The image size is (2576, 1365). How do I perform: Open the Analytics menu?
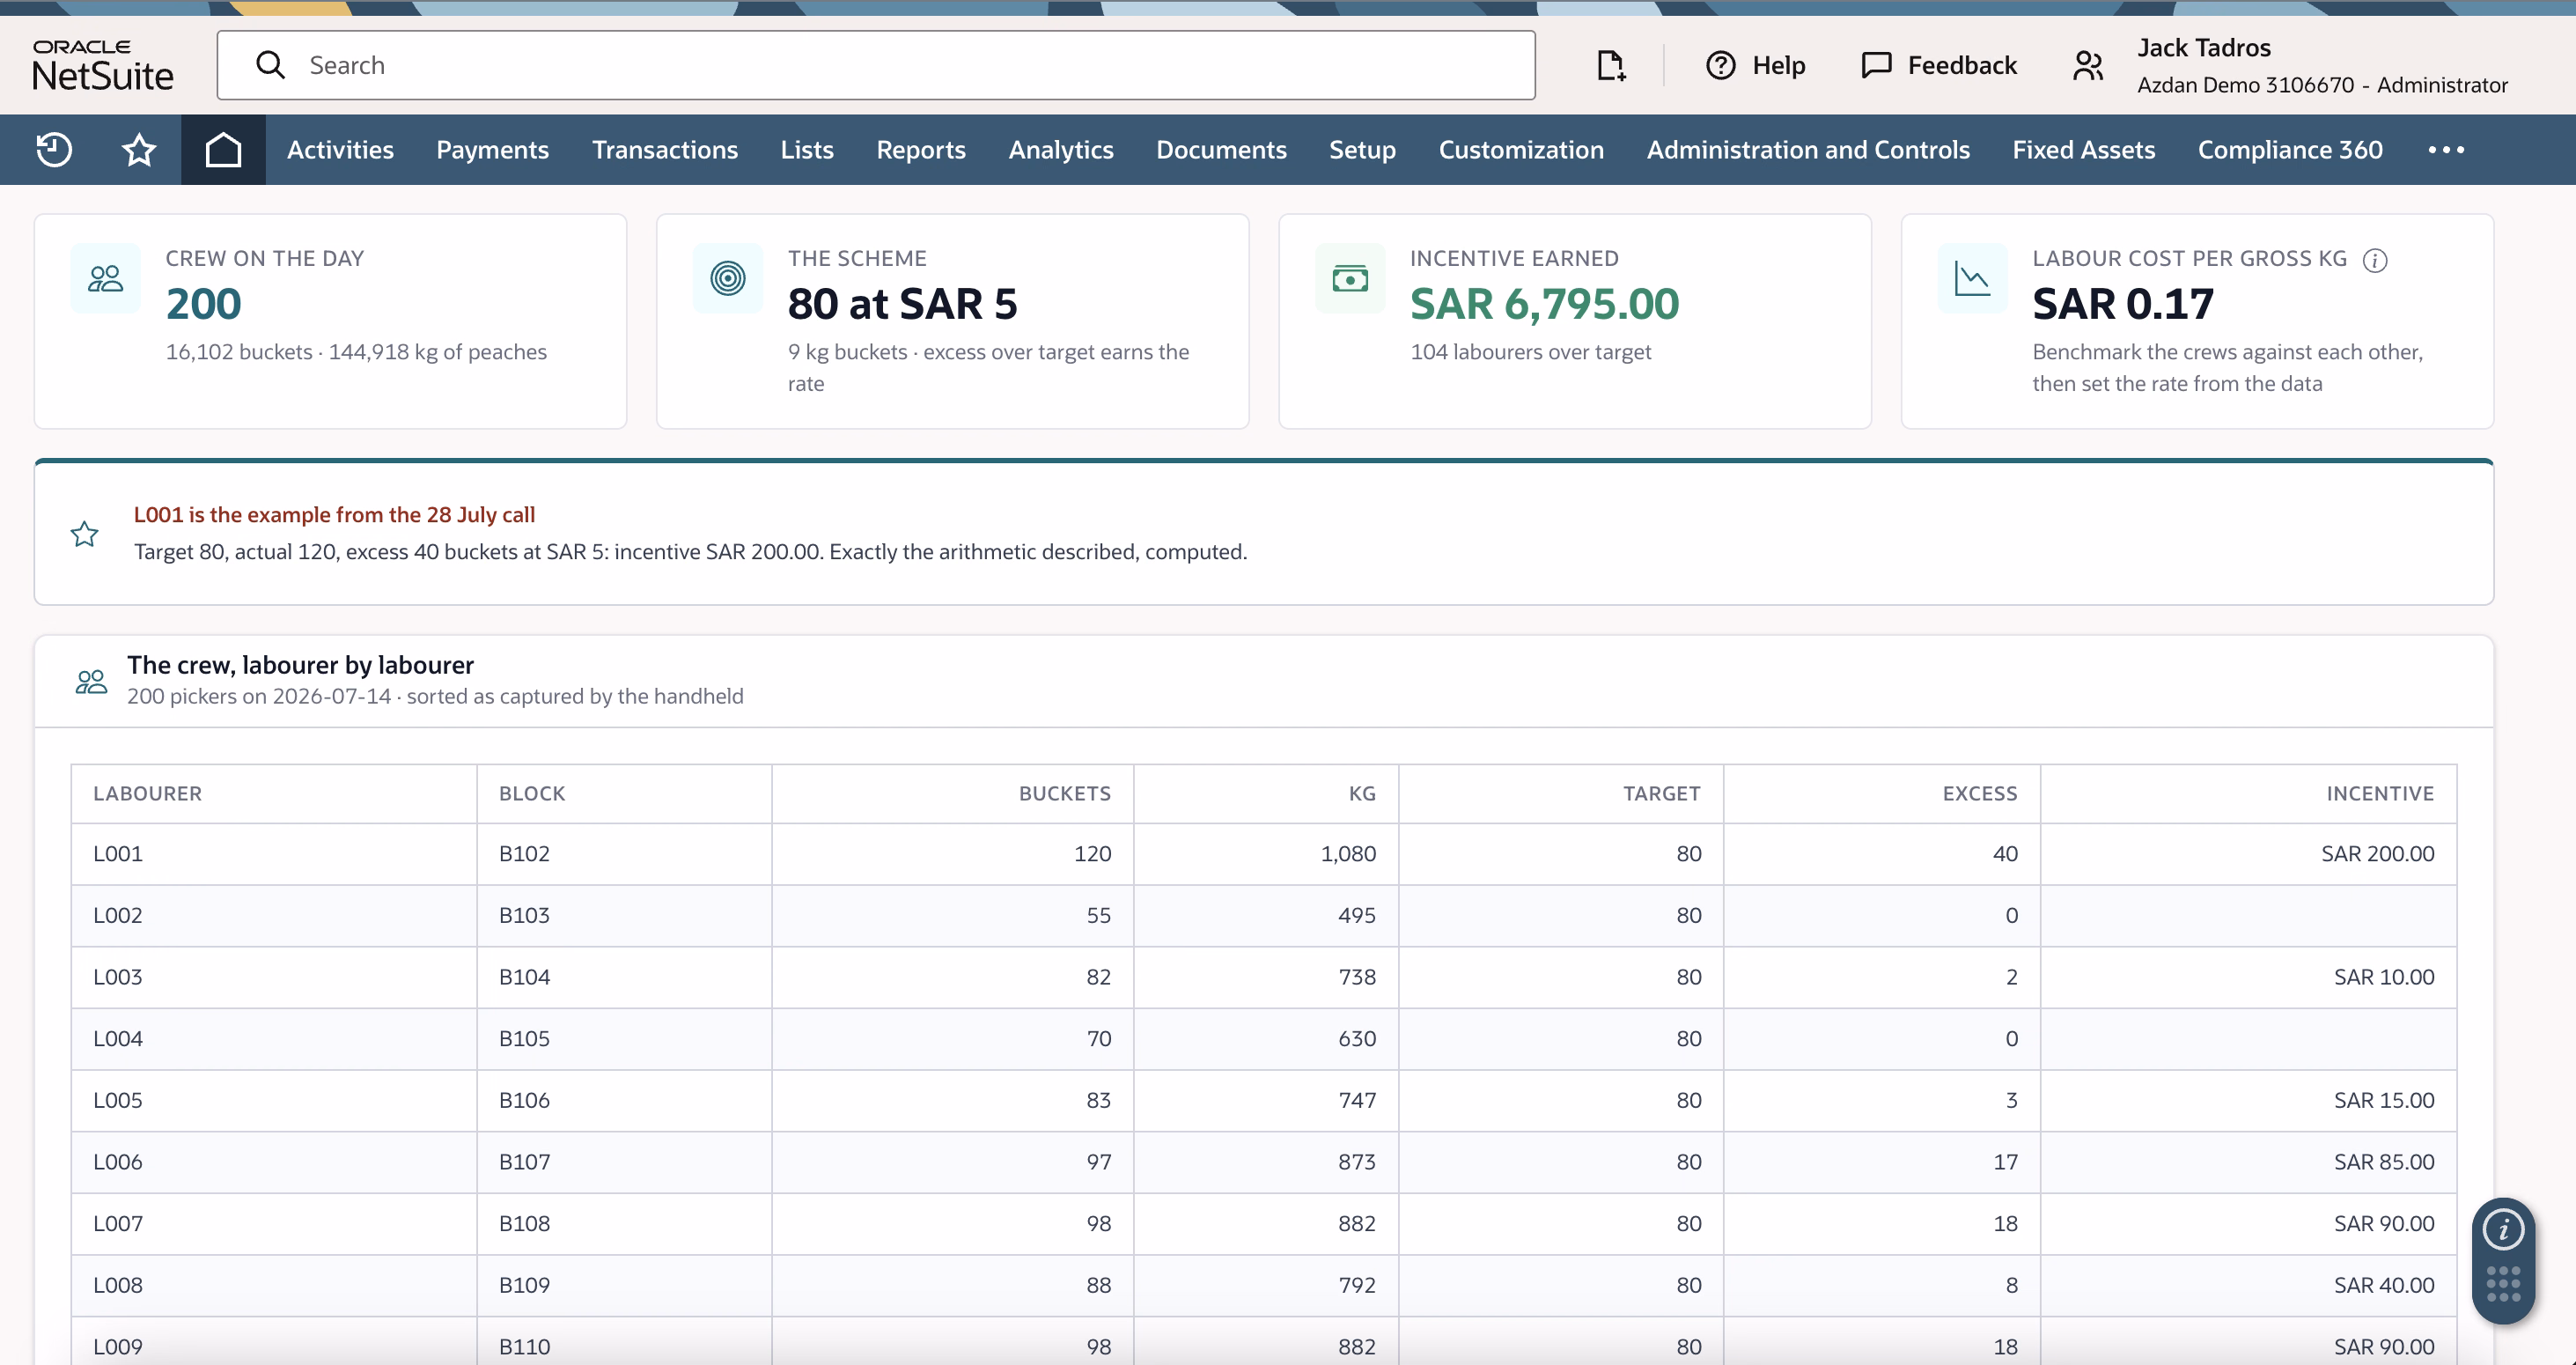click(1061, 150)
